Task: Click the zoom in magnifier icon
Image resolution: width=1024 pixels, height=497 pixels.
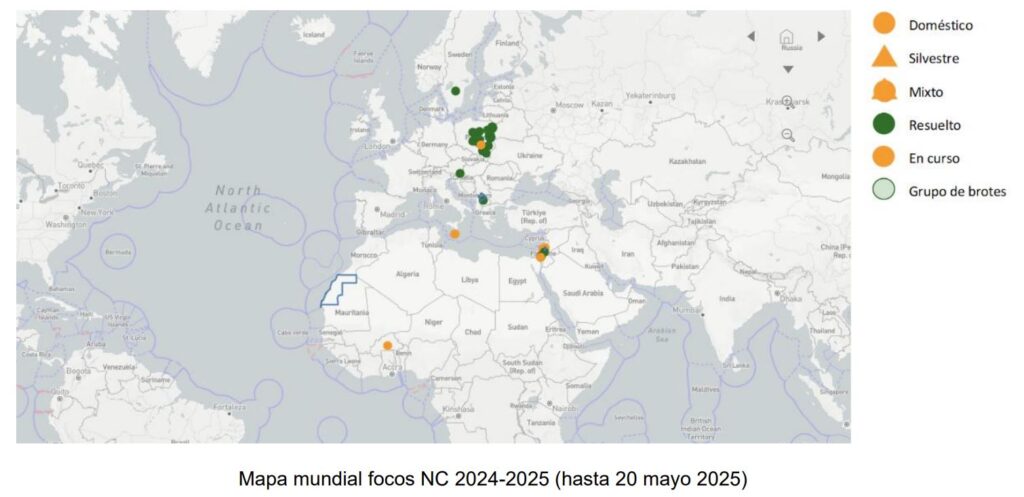Action: (788, 102)
